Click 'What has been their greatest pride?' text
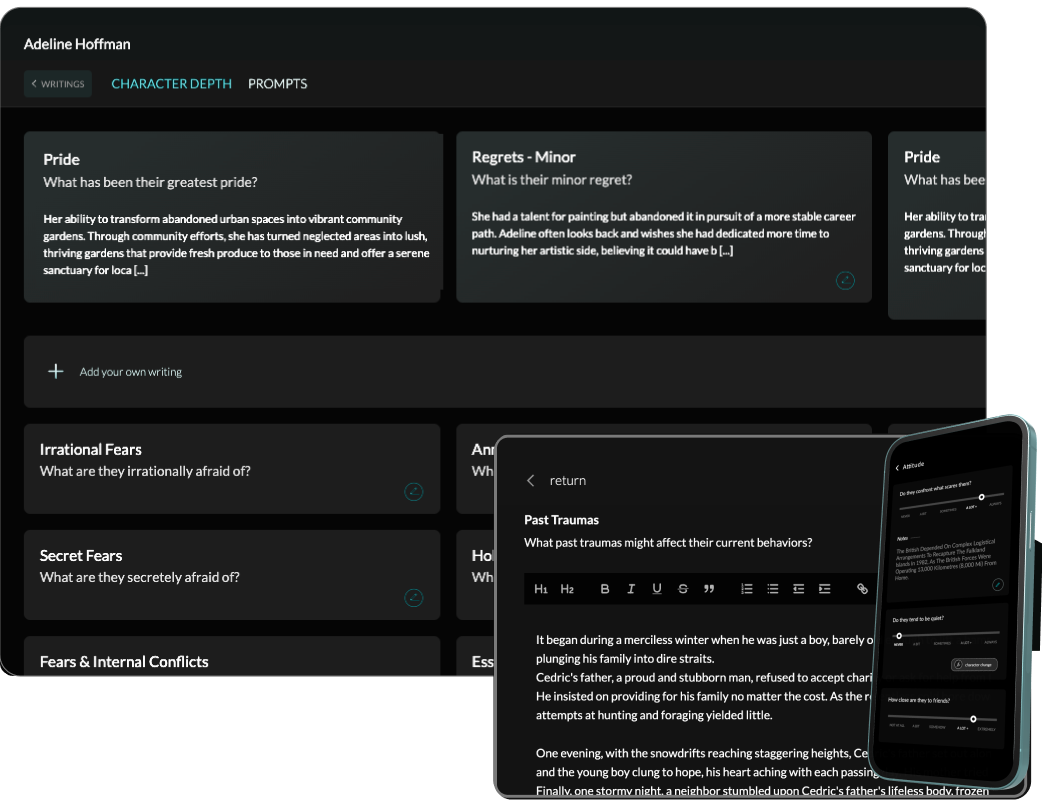 150,182
